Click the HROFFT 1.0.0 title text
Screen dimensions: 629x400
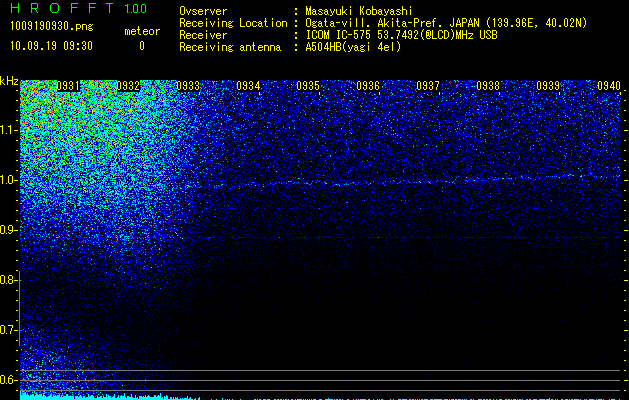tap(78, 8)
